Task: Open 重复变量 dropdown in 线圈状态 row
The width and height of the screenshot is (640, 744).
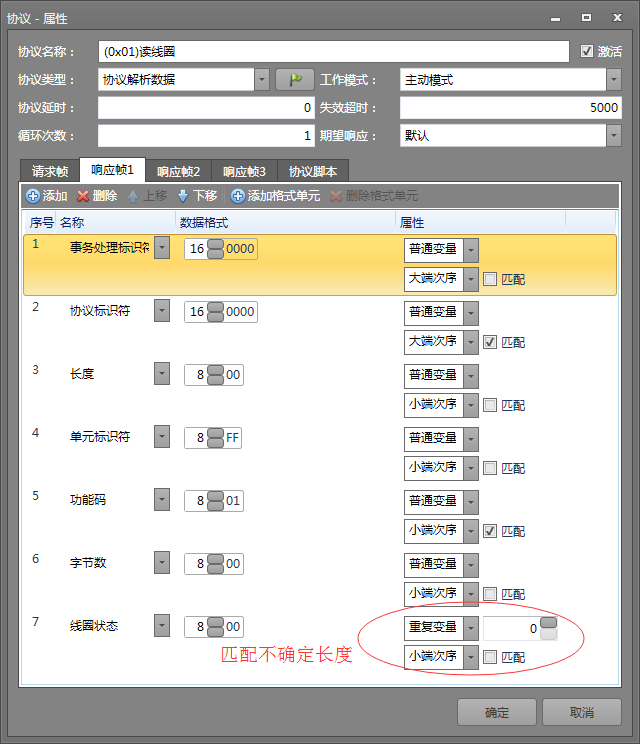Action: [x=471, y=628]
